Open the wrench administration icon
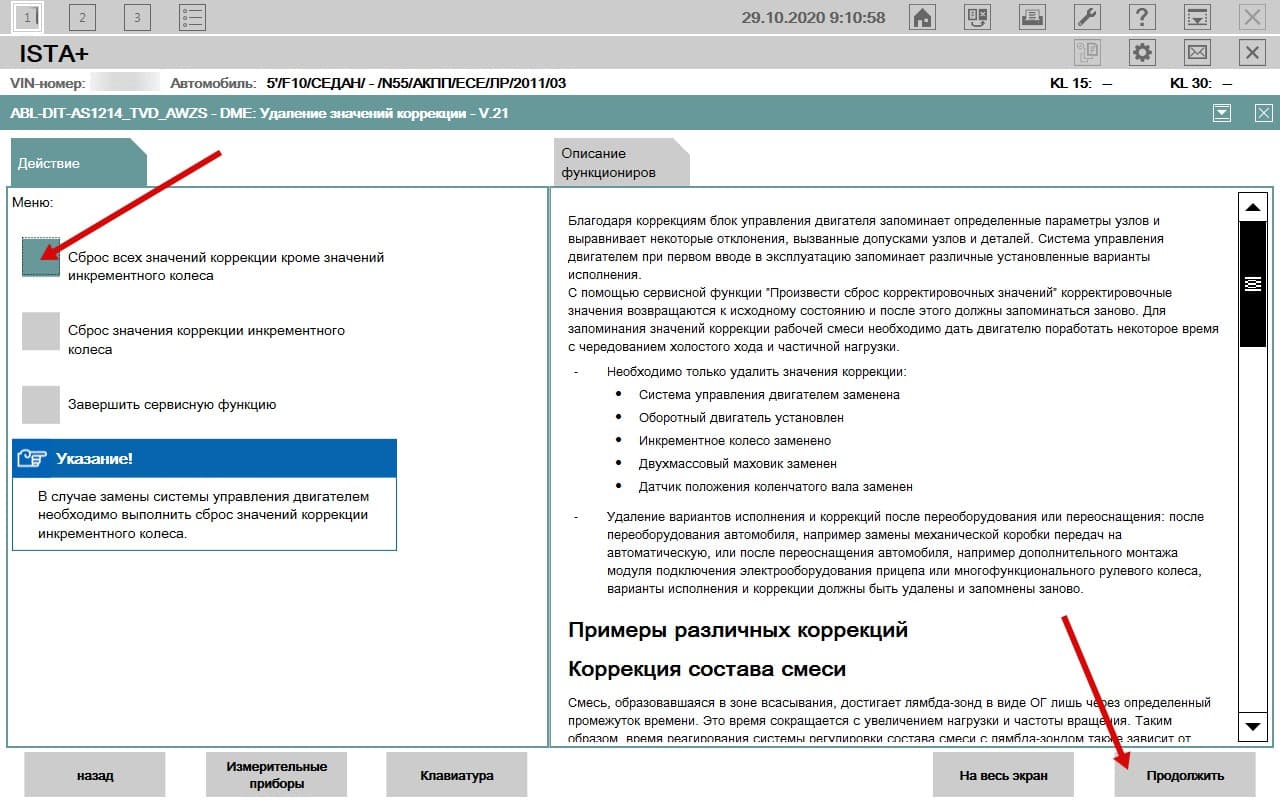The image size is (1280, 800). point(1088,16)
